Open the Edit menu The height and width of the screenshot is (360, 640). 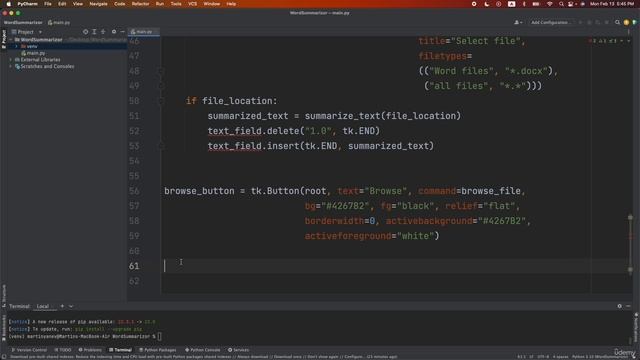tap(62, 4)
